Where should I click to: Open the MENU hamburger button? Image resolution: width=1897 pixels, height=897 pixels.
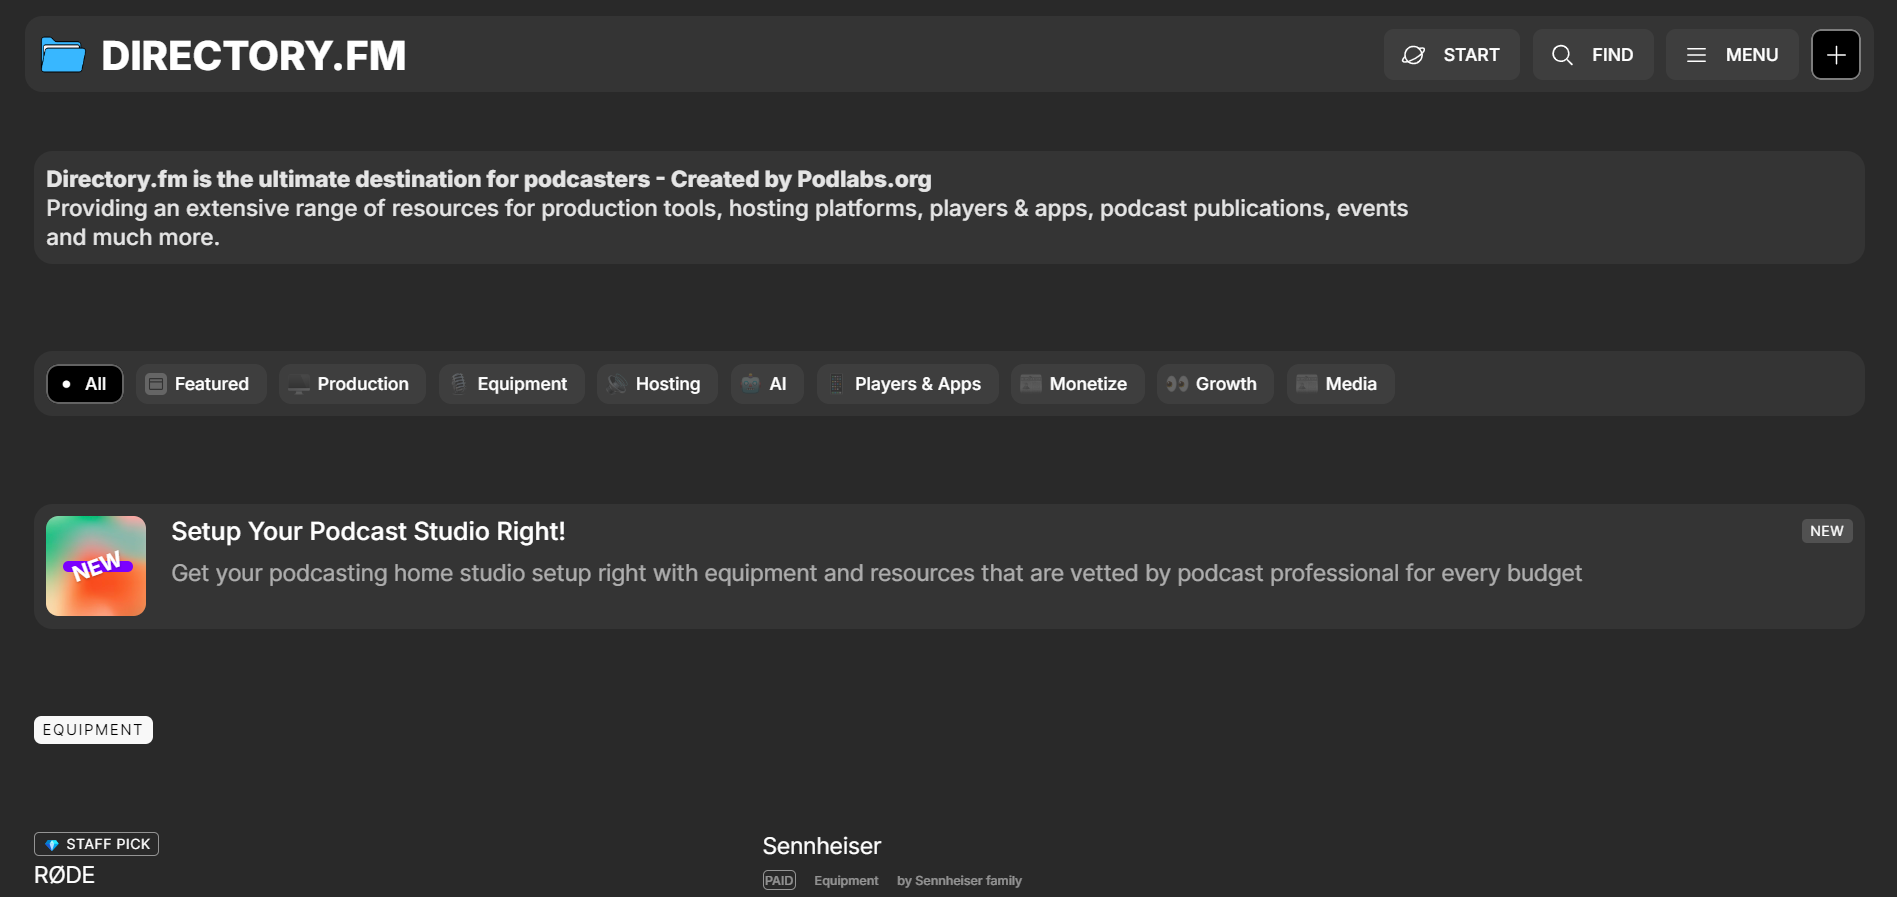1732,55
